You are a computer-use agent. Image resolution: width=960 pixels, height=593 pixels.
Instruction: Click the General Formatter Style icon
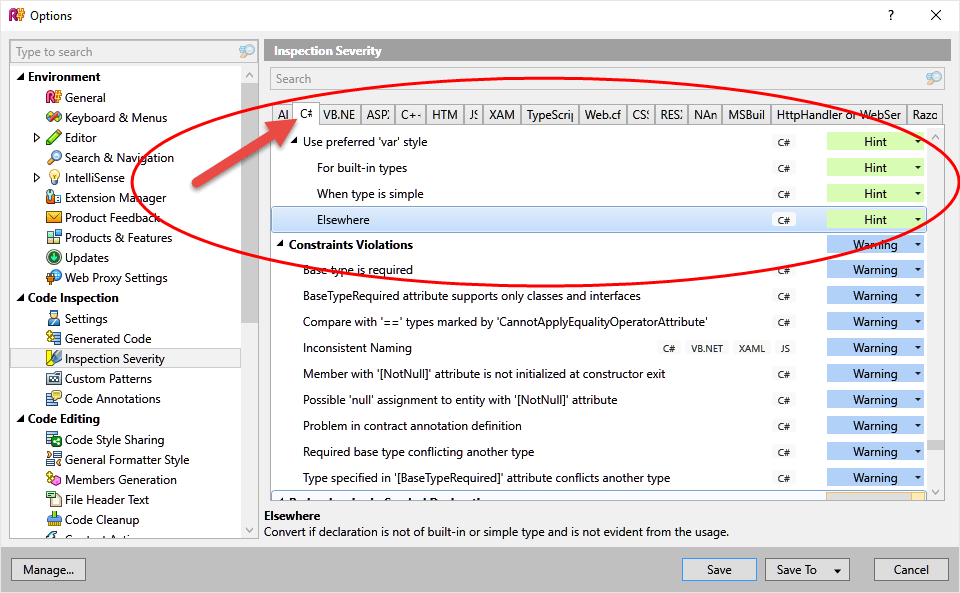click(x=54, y=459)
